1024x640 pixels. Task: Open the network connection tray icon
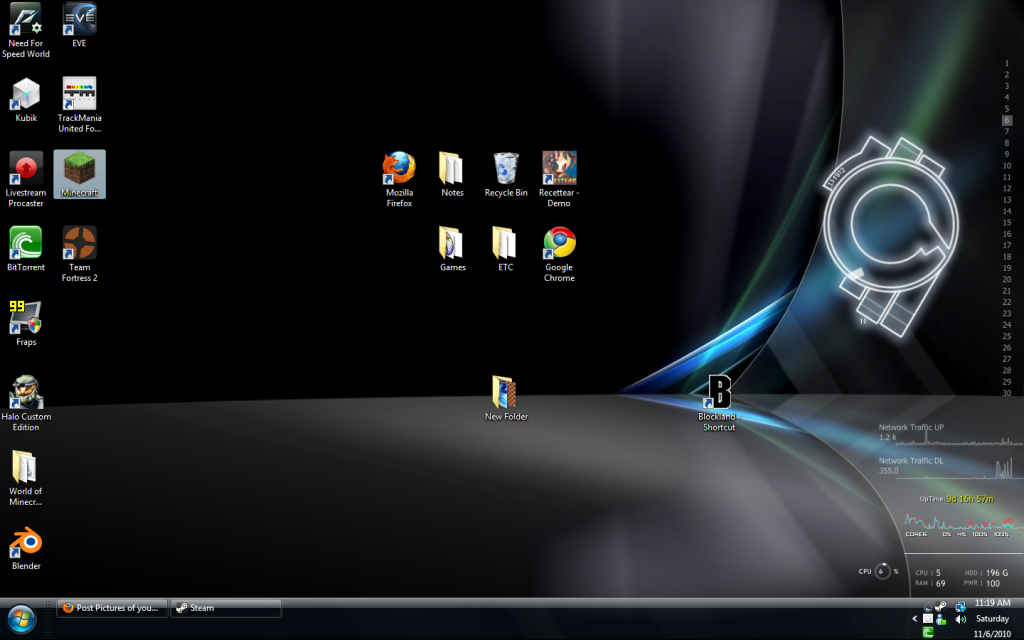961,607
